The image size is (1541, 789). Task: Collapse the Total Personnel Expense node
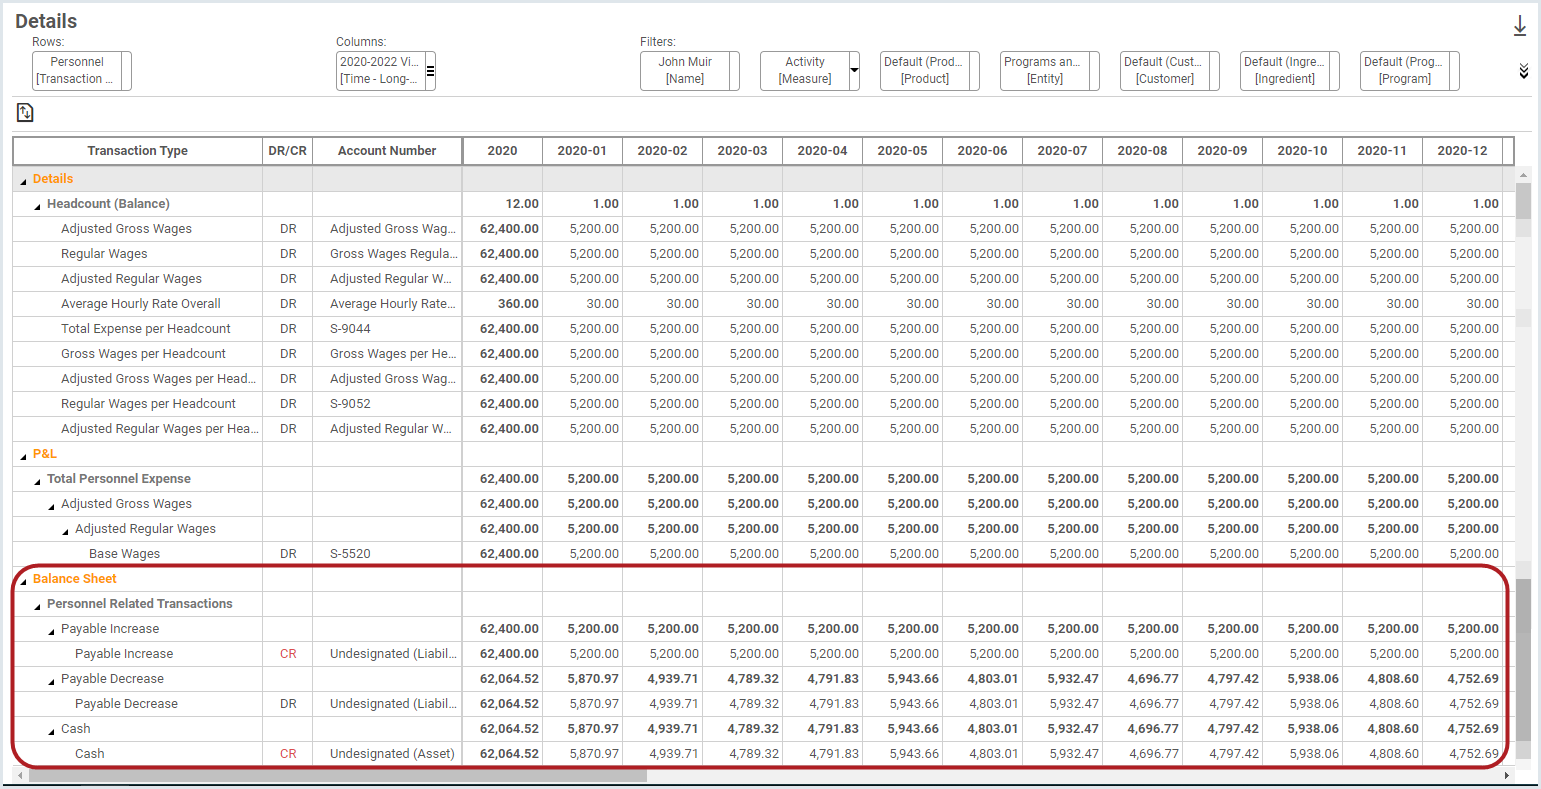pos(37,480)
